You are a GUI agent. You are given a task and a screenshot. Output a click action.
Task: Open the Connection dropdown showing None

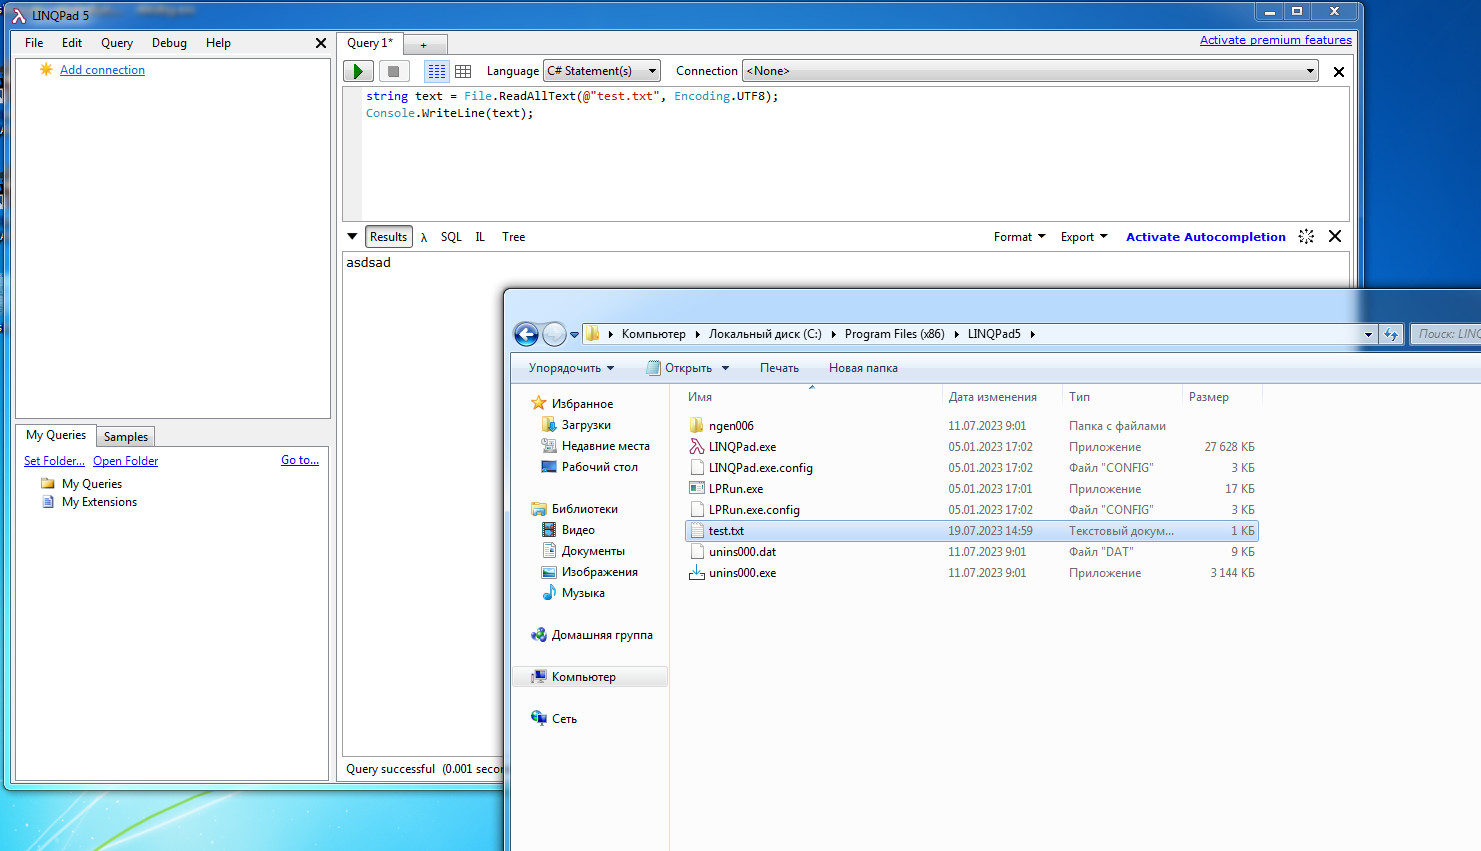pyautogui.click(x=1031, y=71)
